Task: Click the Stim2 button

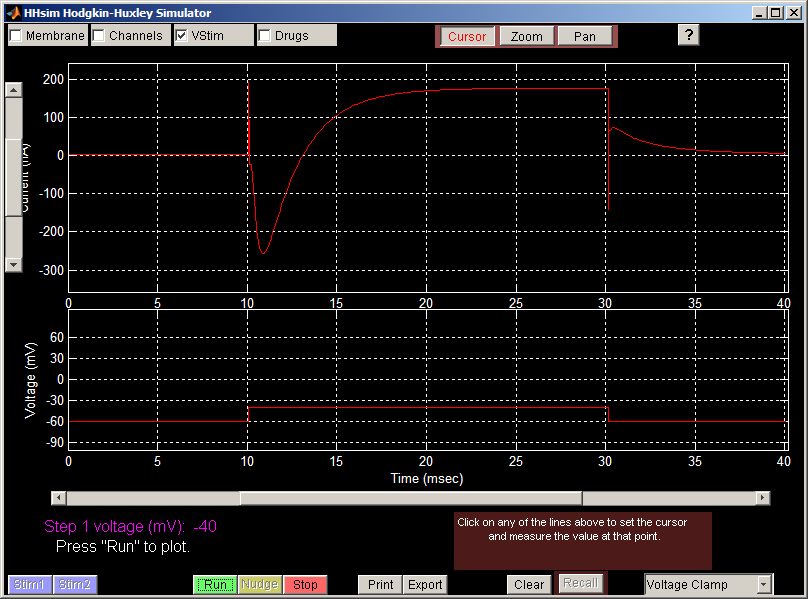Action: point(75,585)
